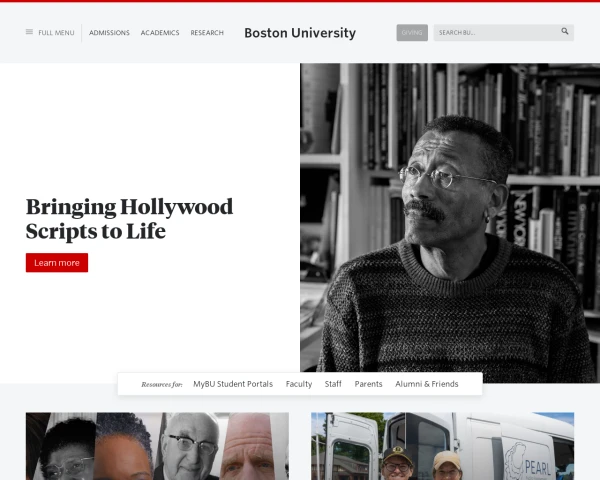600x480 pixels.
Task: Click the search magnifier icon
Action: point(565,32)
